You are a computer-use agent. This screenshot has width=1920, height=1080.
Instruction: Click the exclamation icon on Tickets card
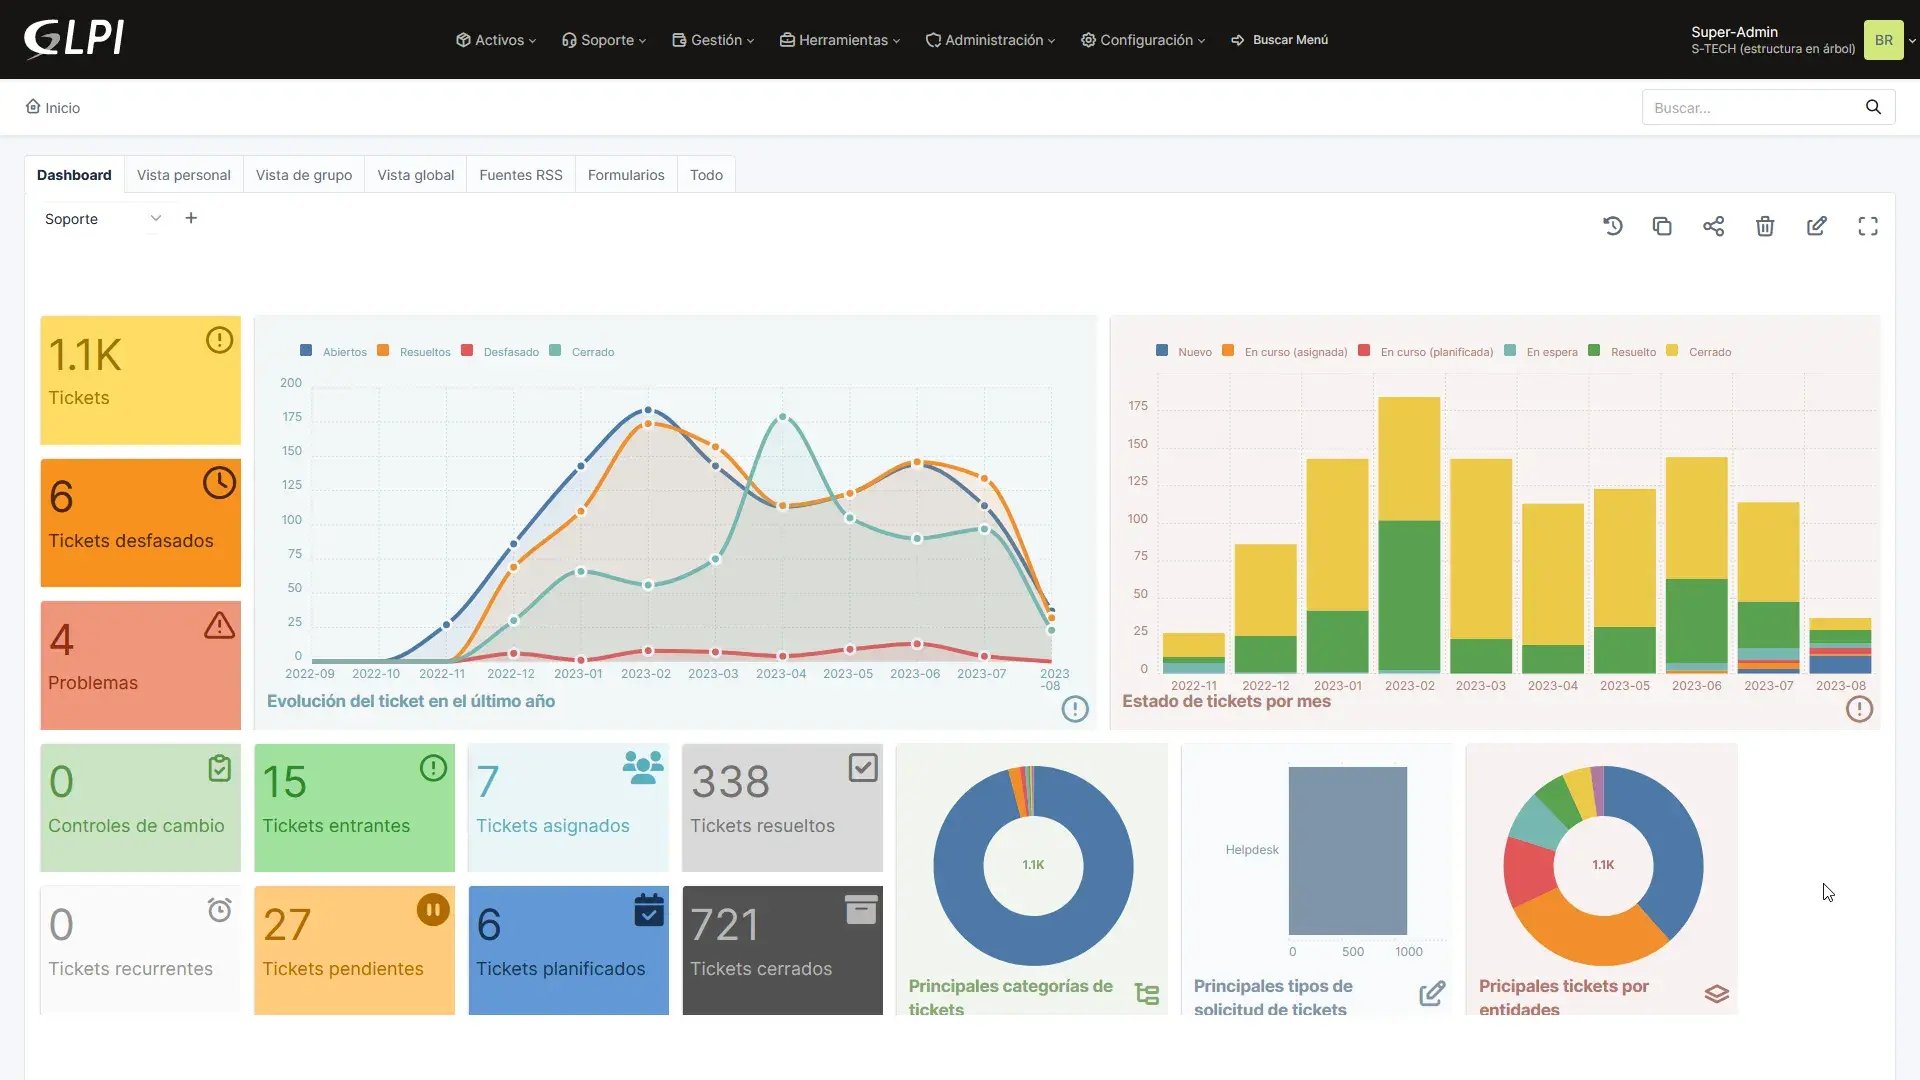(219, 340)
